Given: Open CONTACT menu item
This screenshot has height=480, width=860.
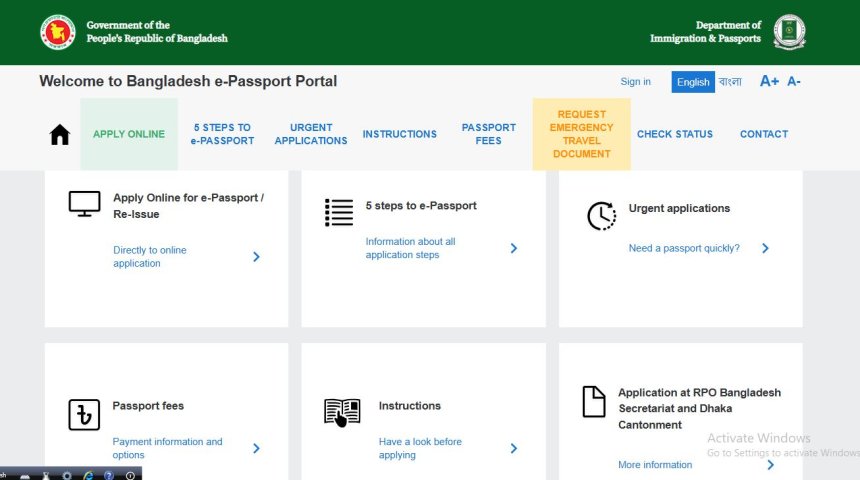Looking at the screenshot, I should [764, 134].
